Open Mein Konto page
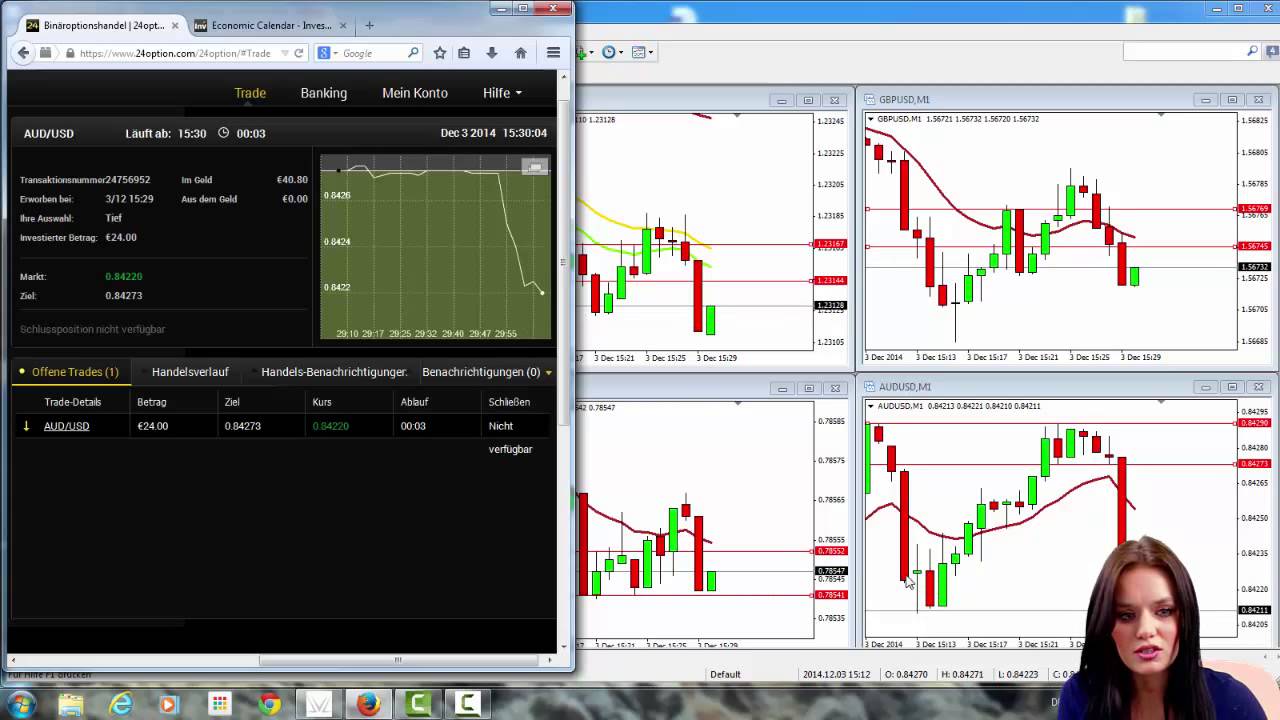 coord(415,93)
